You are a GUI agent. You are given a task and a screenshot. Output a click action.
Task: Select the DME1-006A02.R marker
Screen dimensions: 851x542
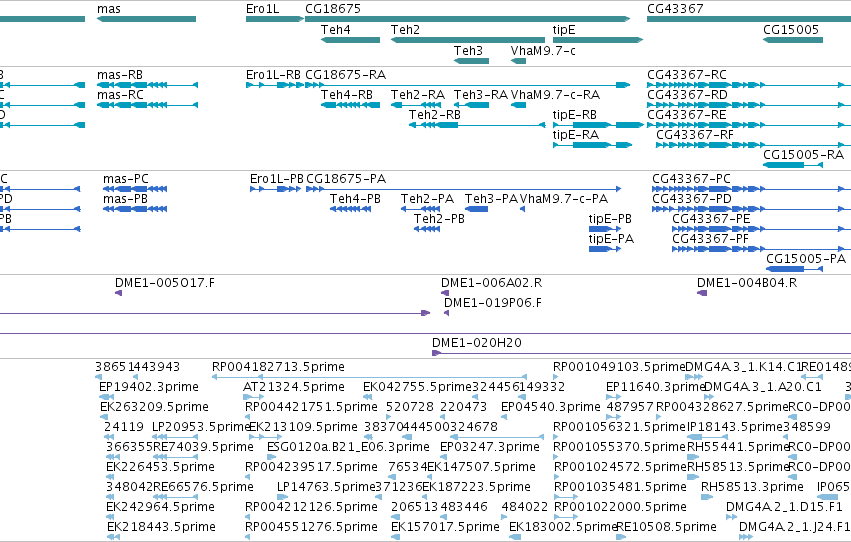pos(445,293)
